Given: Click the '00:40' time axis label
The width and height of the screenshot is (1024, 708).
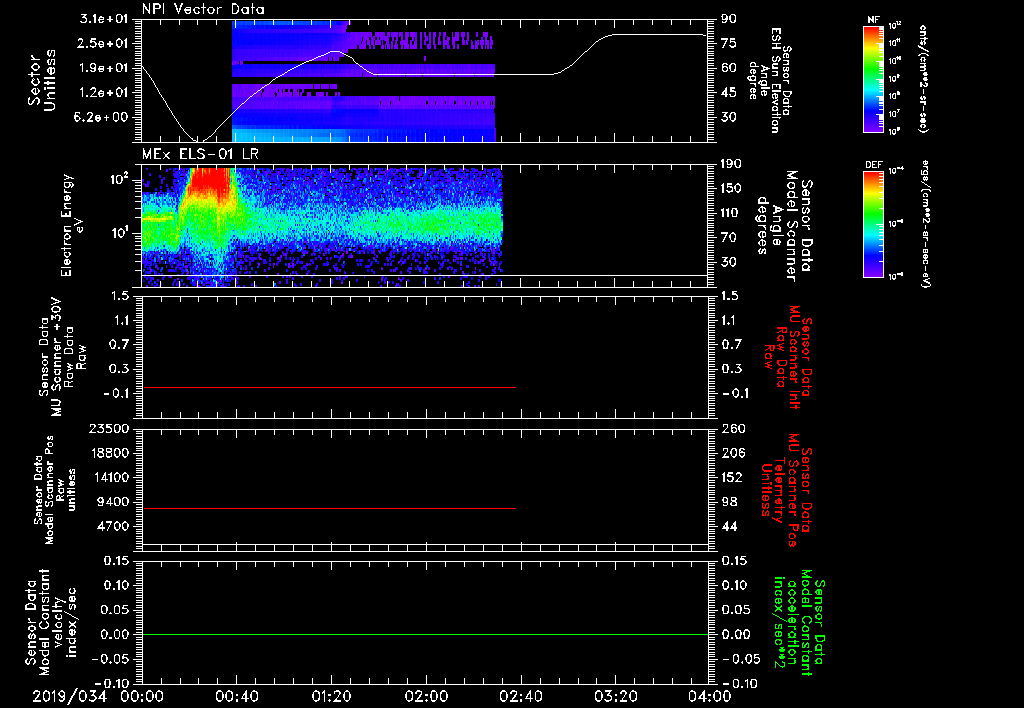Looking at the screenshot, I should click(x=236, y=696).
